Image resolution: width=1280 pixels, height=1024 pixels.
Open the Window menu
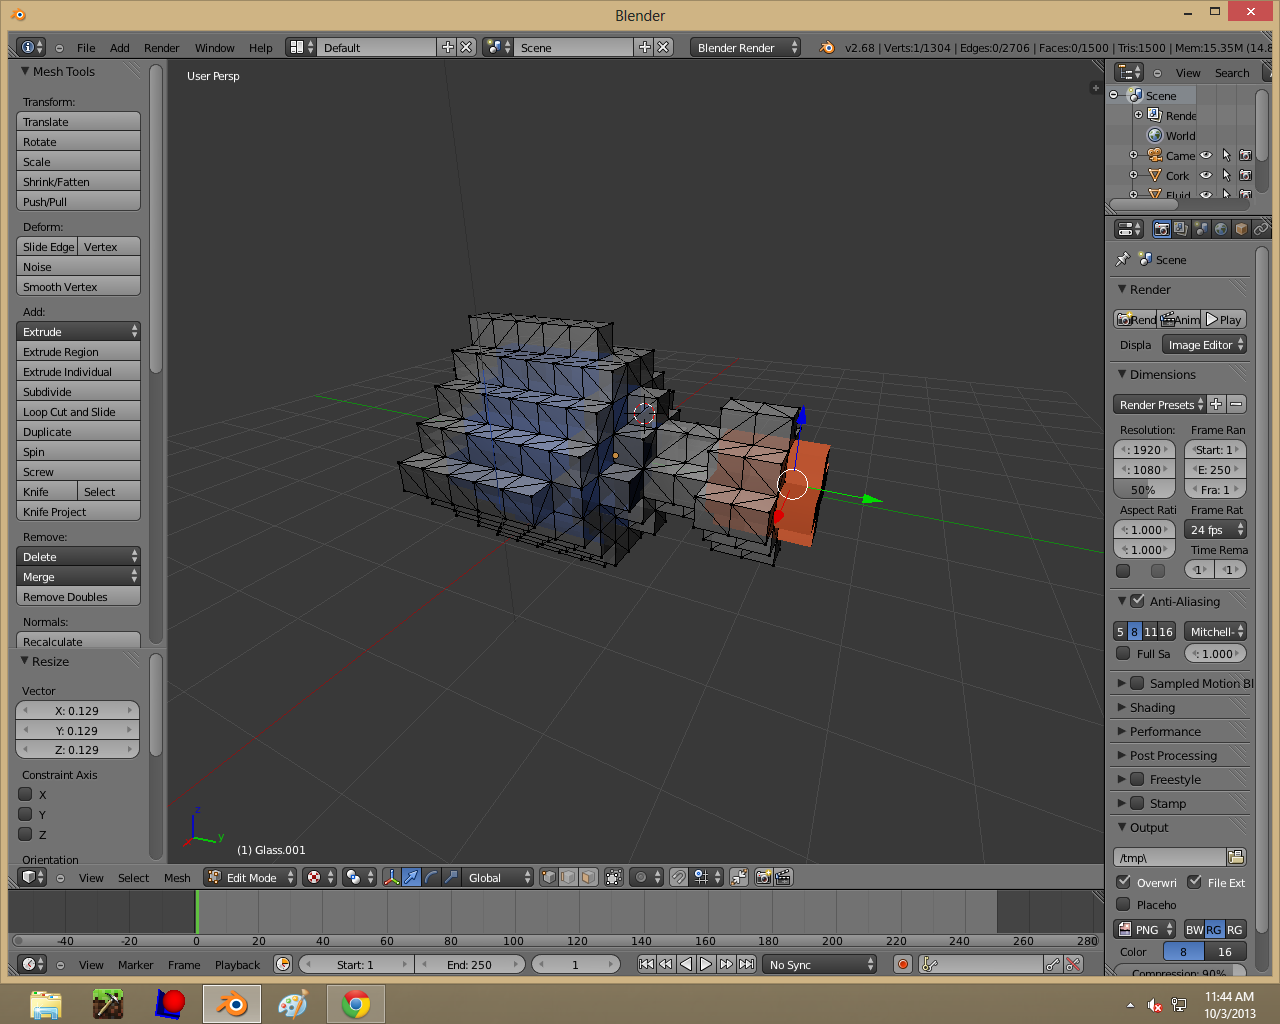coord(214,47)
